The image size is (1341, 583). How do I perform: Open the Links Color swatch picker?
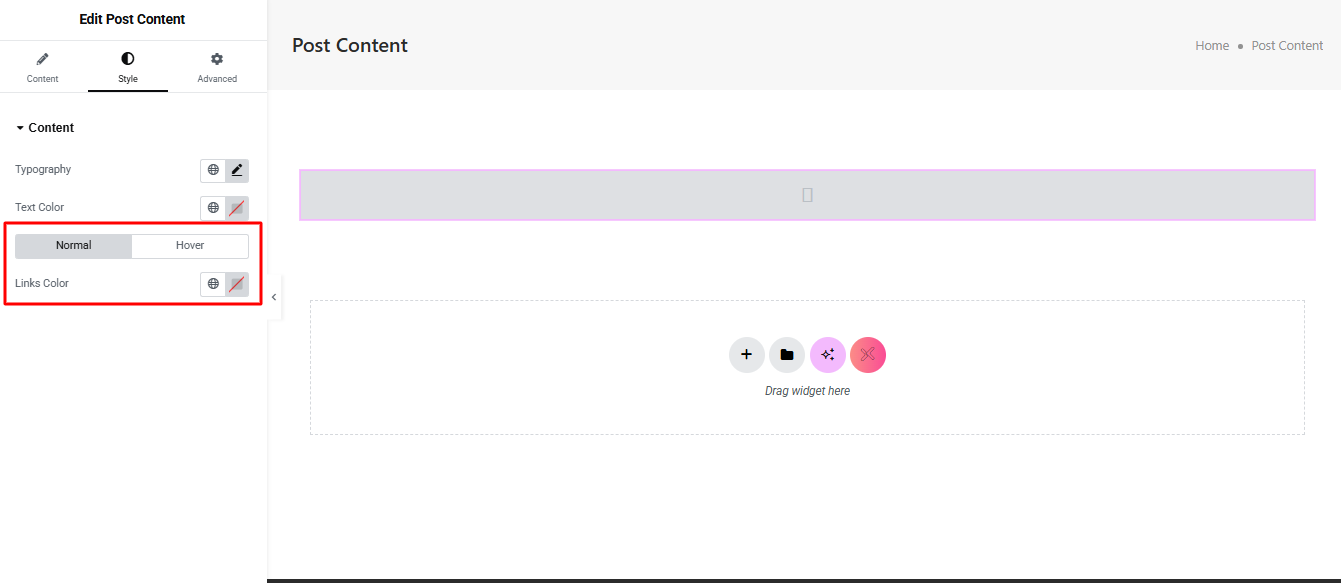point(237,284)
